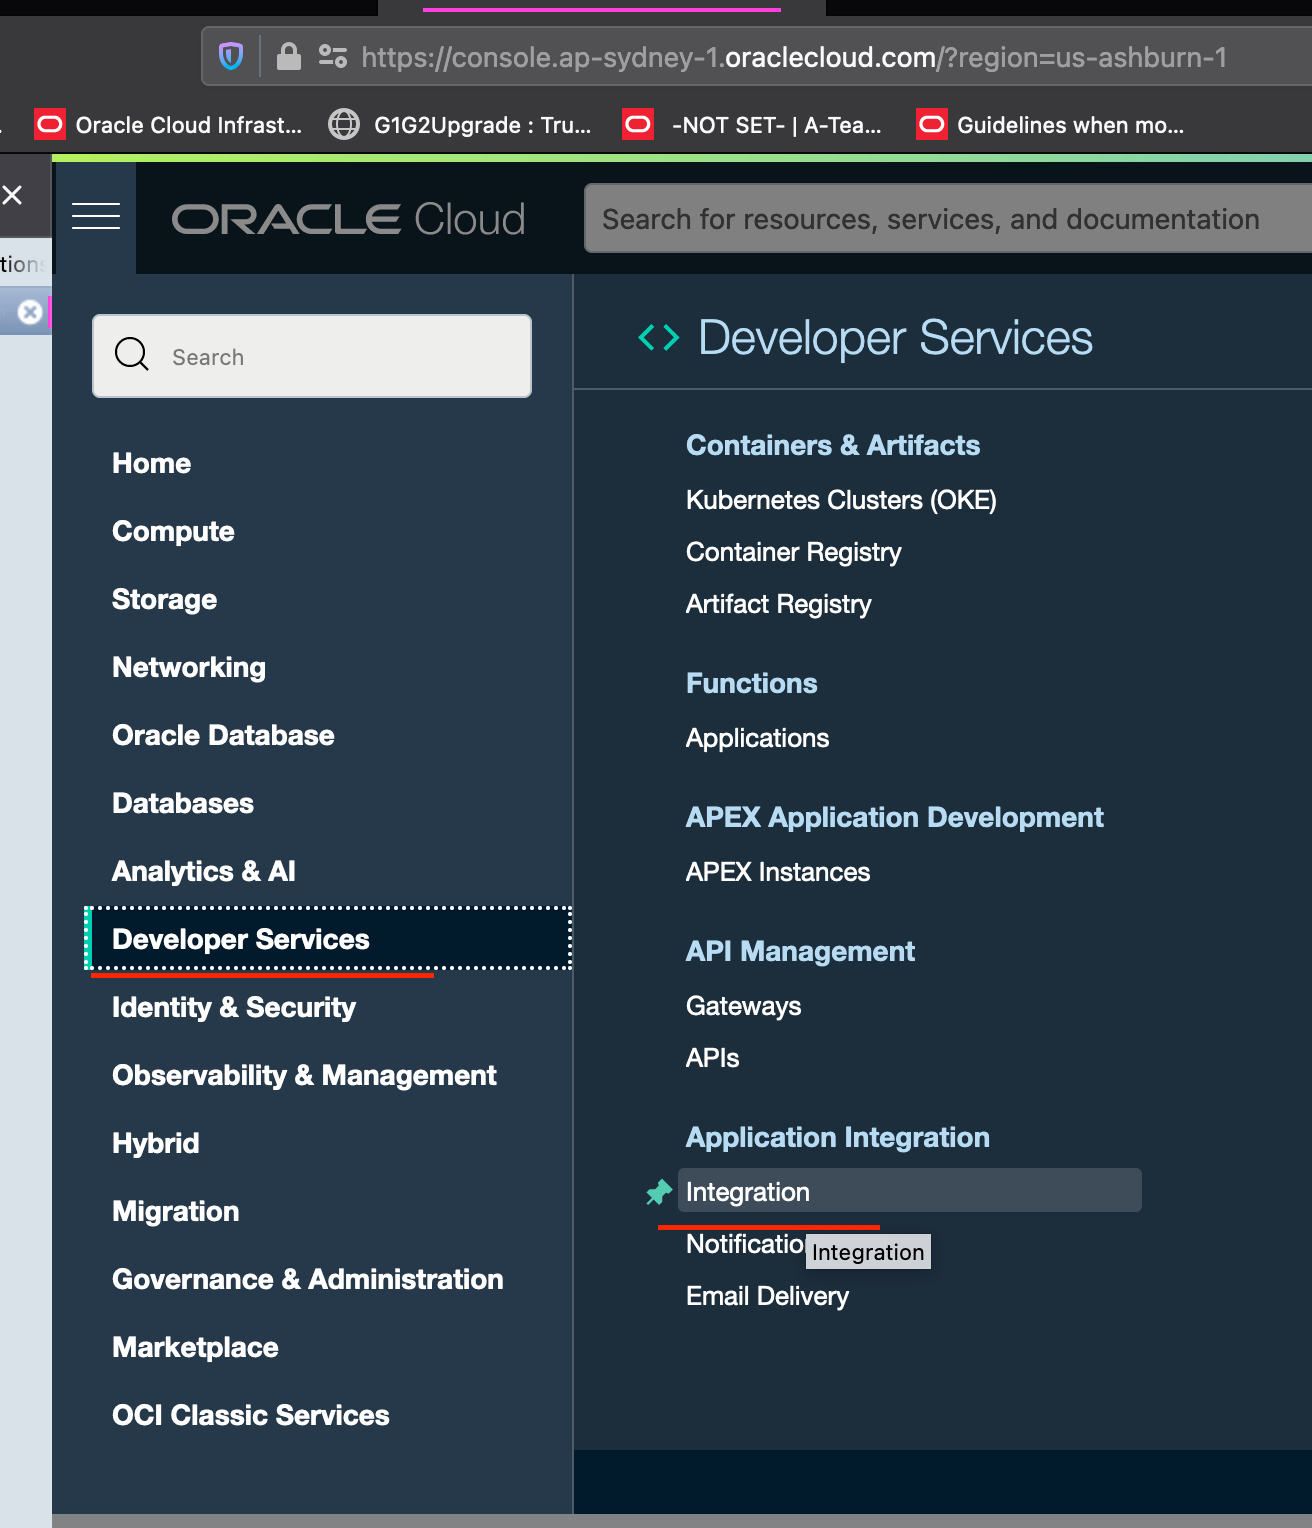Open the hamburger navigation menu

click(96, 216)
